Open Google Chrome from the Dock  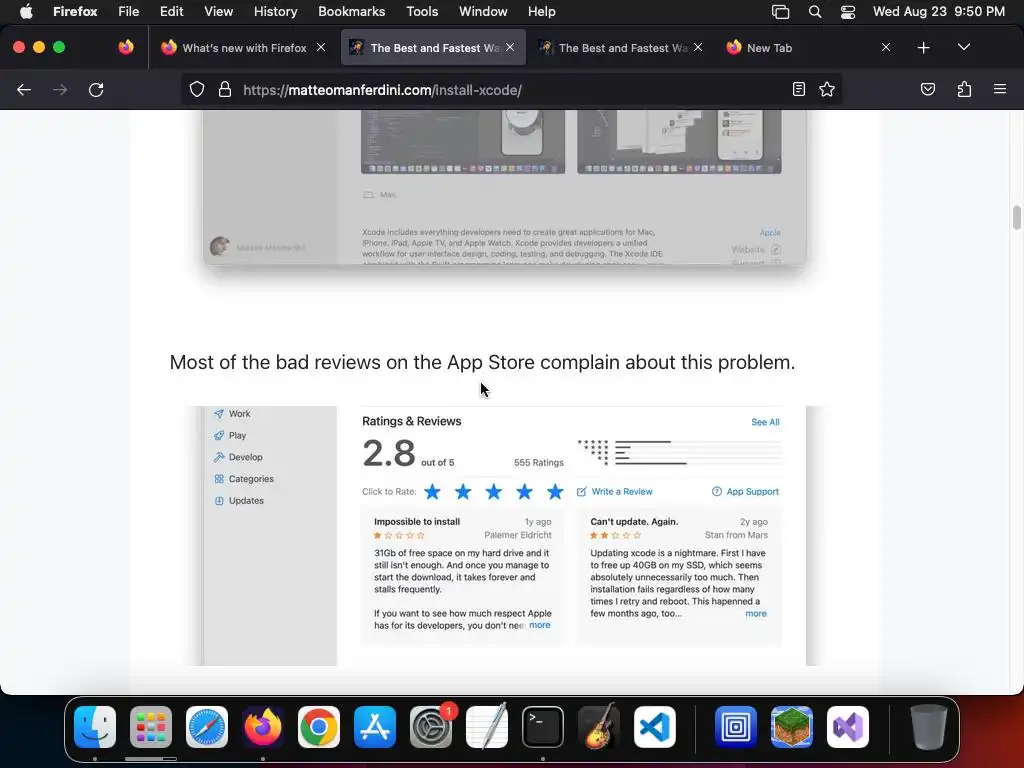click(x=319, y=726)
